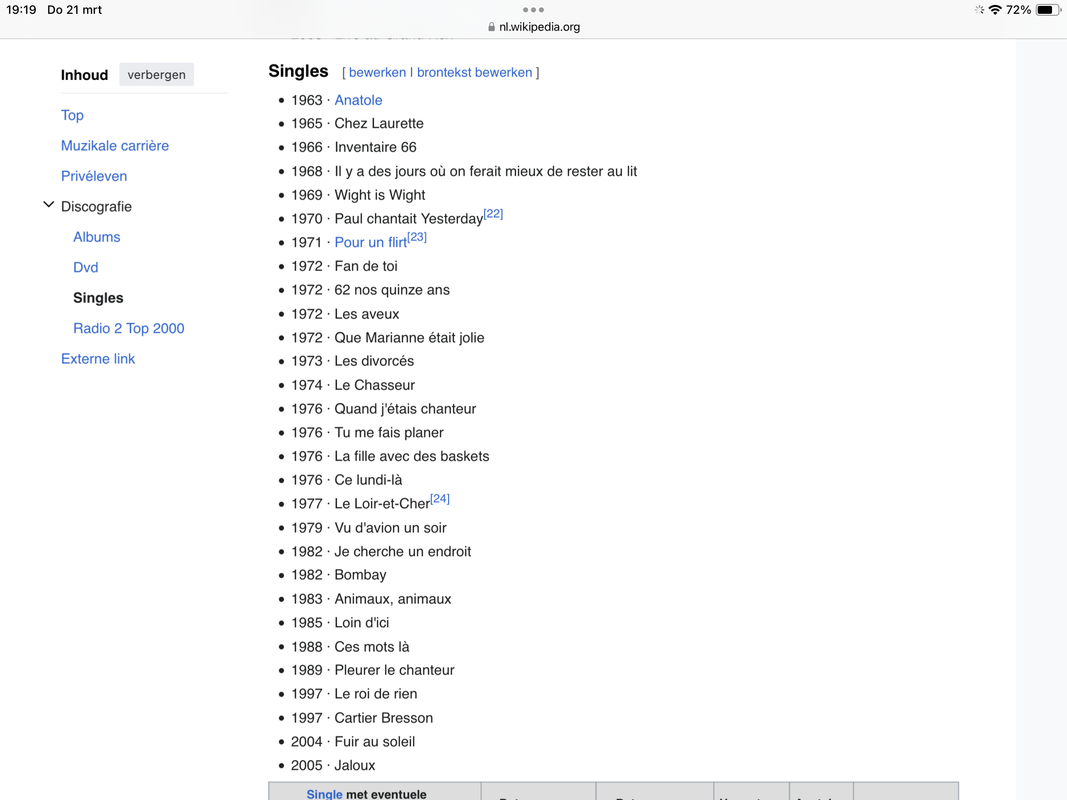Collapse the Discografie section chevron

click(48, 205)
